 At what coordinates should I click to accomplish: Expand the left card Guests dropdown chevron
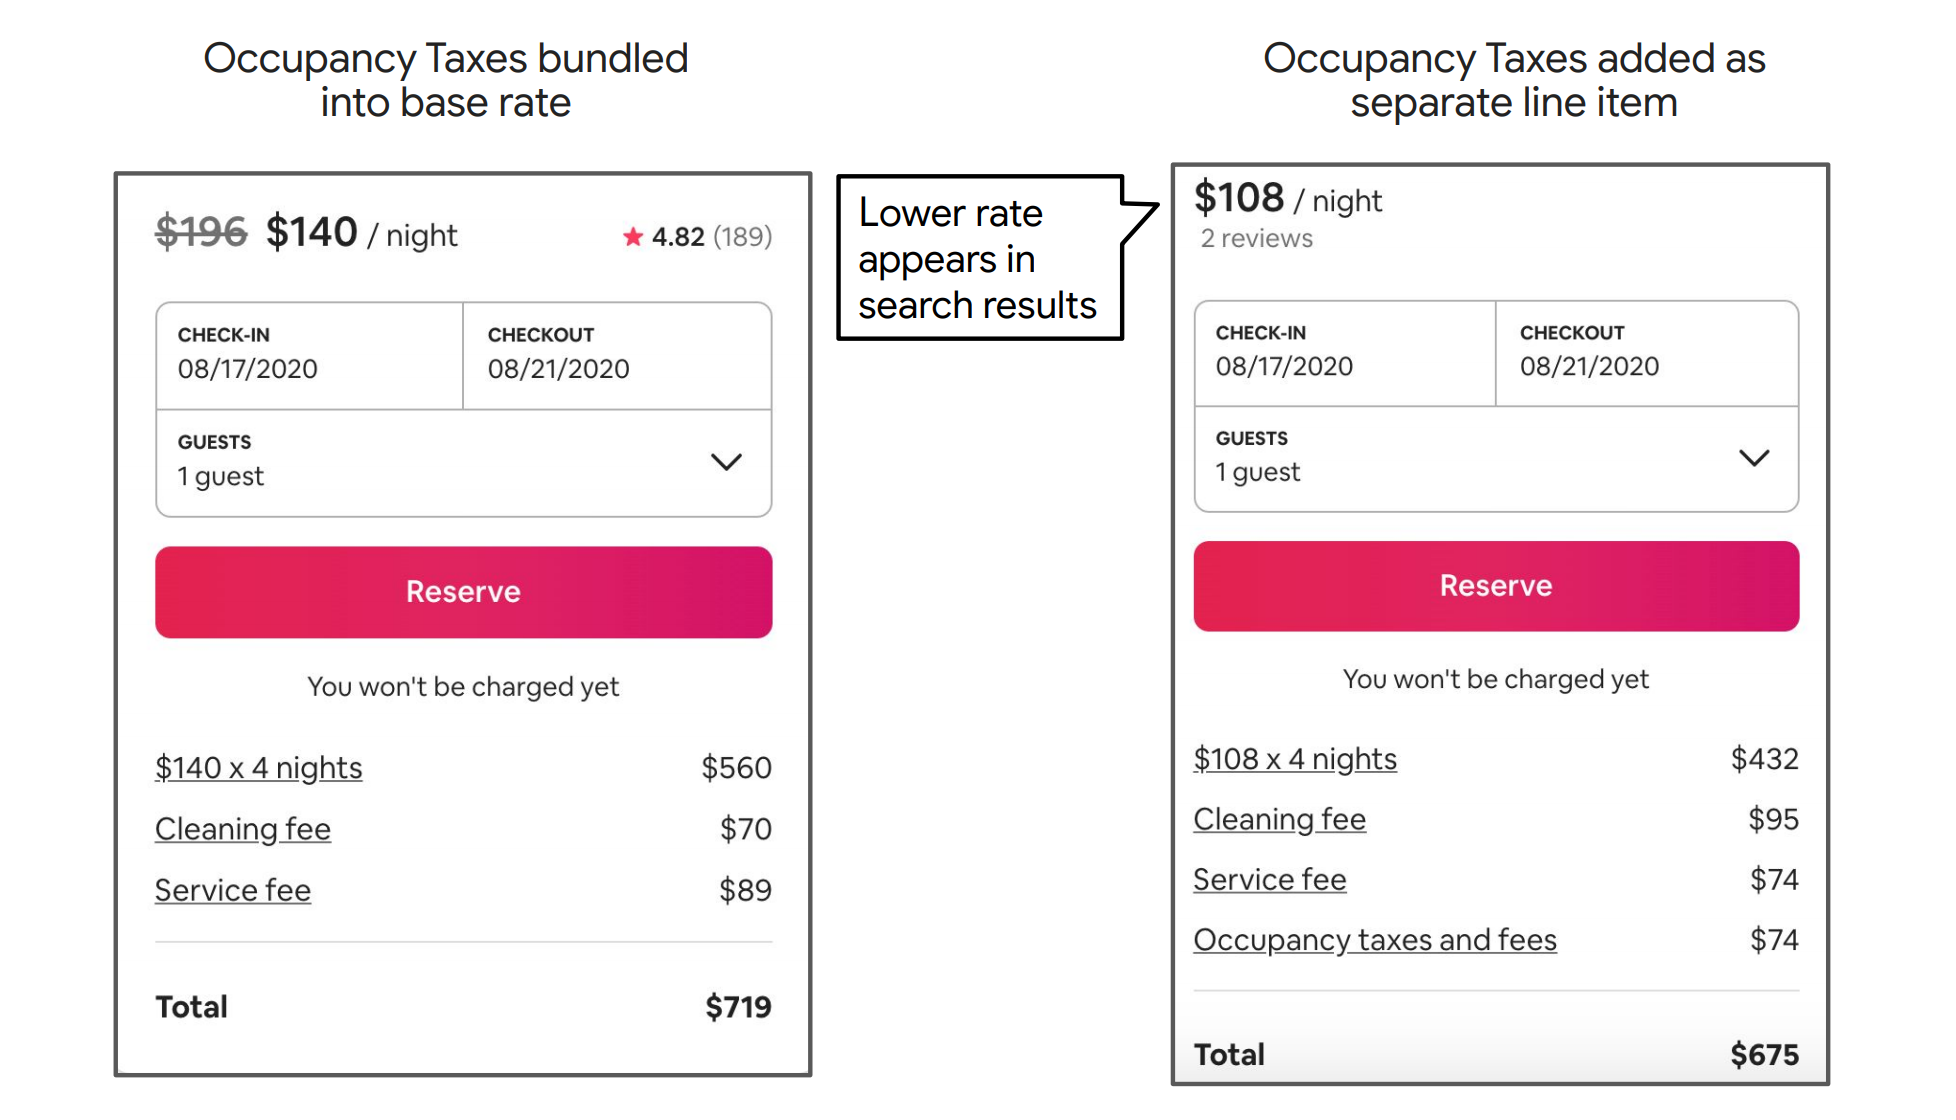tap(726, 462)
